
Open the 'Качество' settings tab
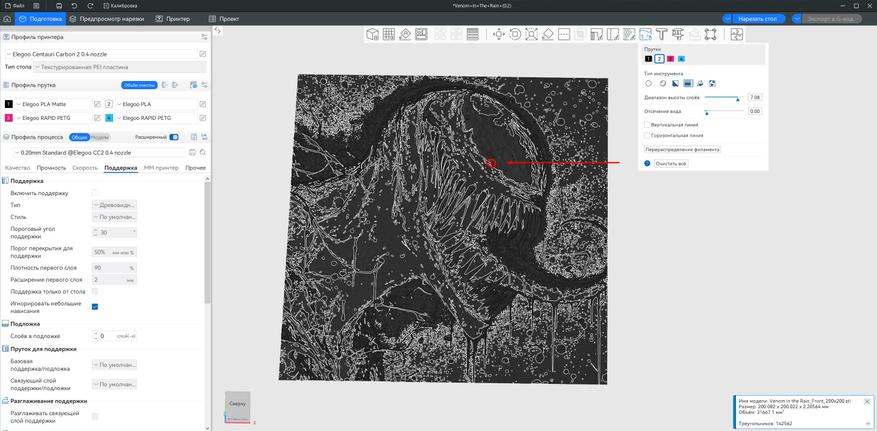(x=18, y=168)
